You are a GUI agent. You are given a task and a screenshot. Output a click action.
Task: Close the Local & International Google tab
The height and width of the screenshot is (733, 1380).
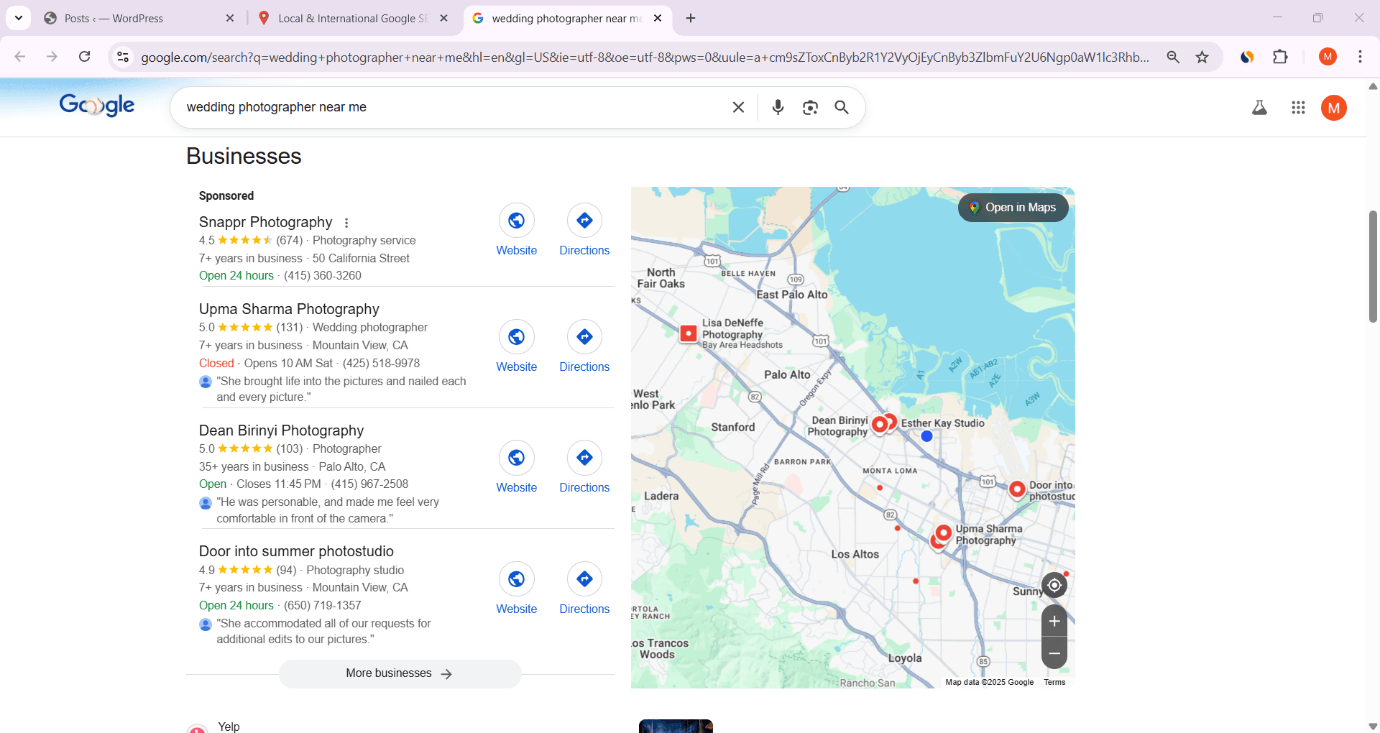(444, 18)
